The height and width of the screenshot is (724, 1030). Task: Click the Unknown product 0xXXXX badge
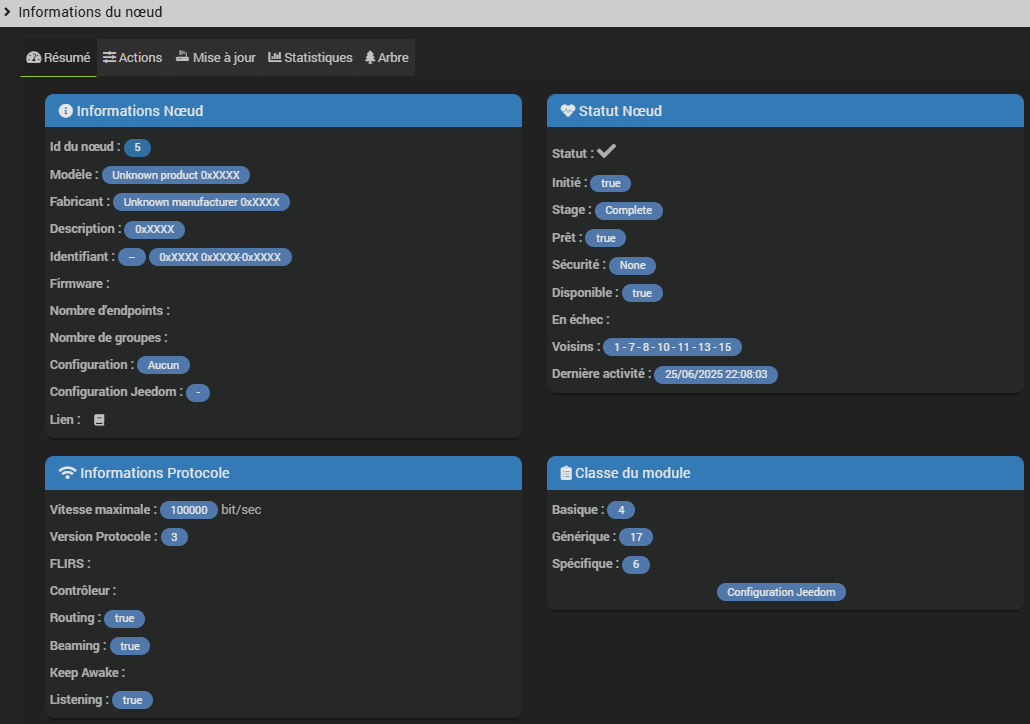[x=175, y=175]
